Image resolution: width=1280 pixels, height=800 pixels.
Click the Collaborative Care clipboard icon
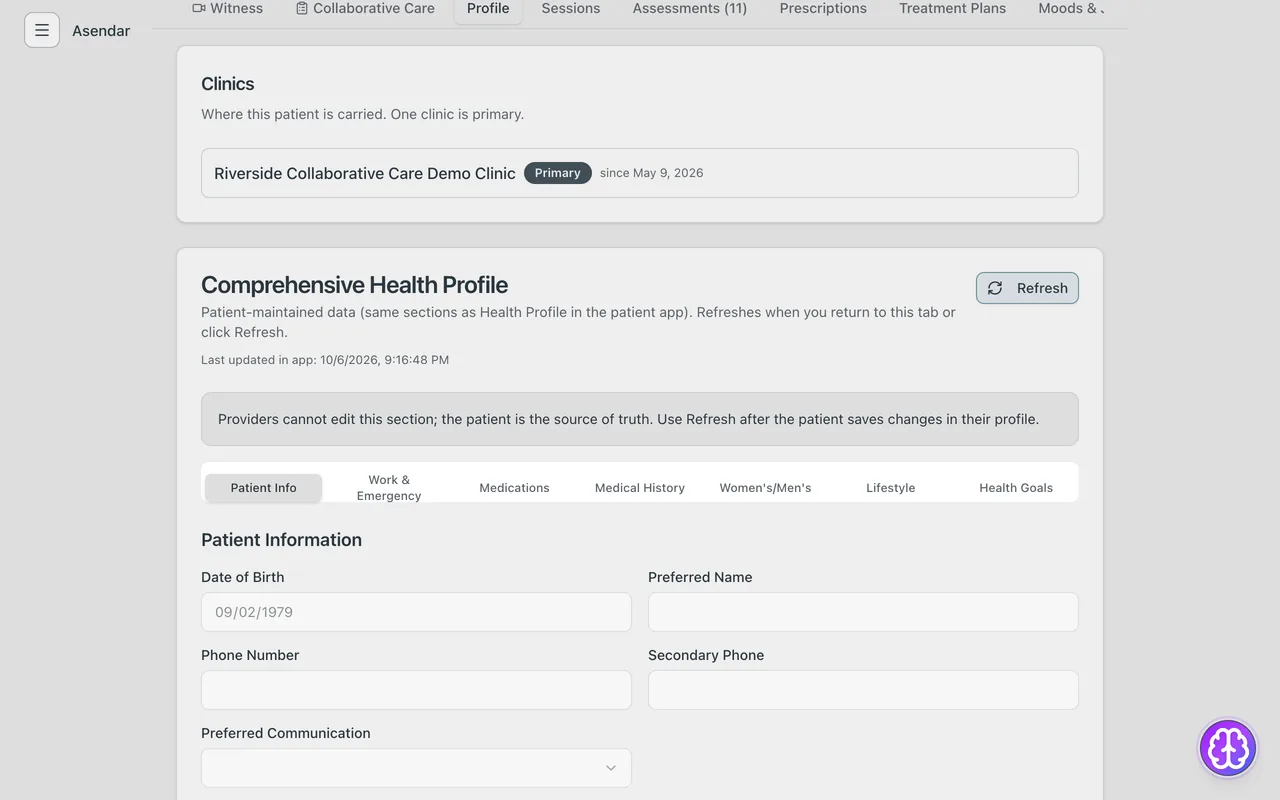coord(302,8)
